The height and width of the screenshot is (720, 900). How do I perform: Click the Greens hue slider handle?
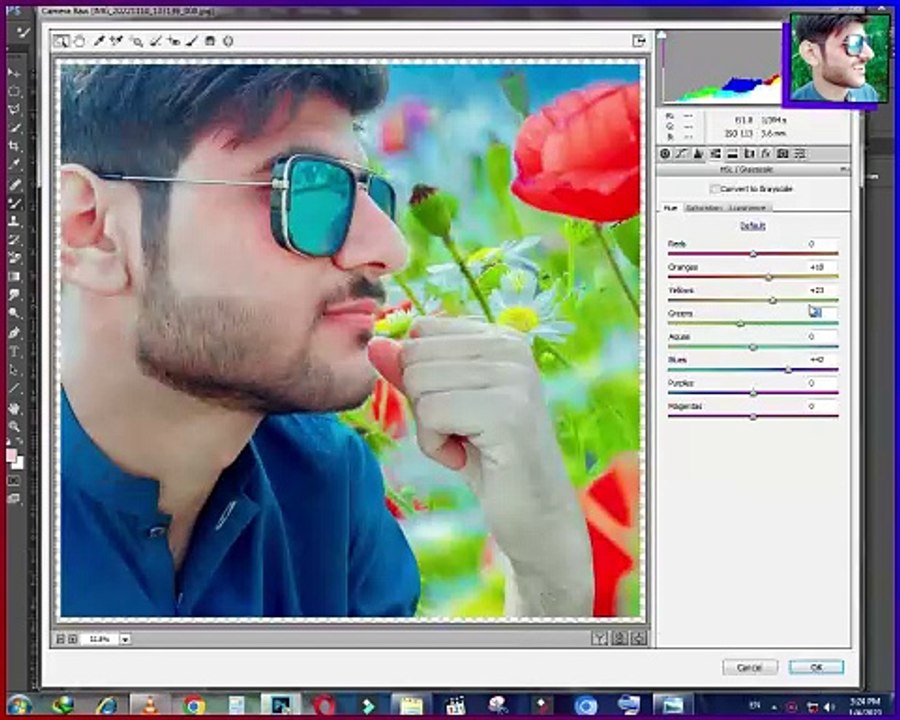[740, 324]
